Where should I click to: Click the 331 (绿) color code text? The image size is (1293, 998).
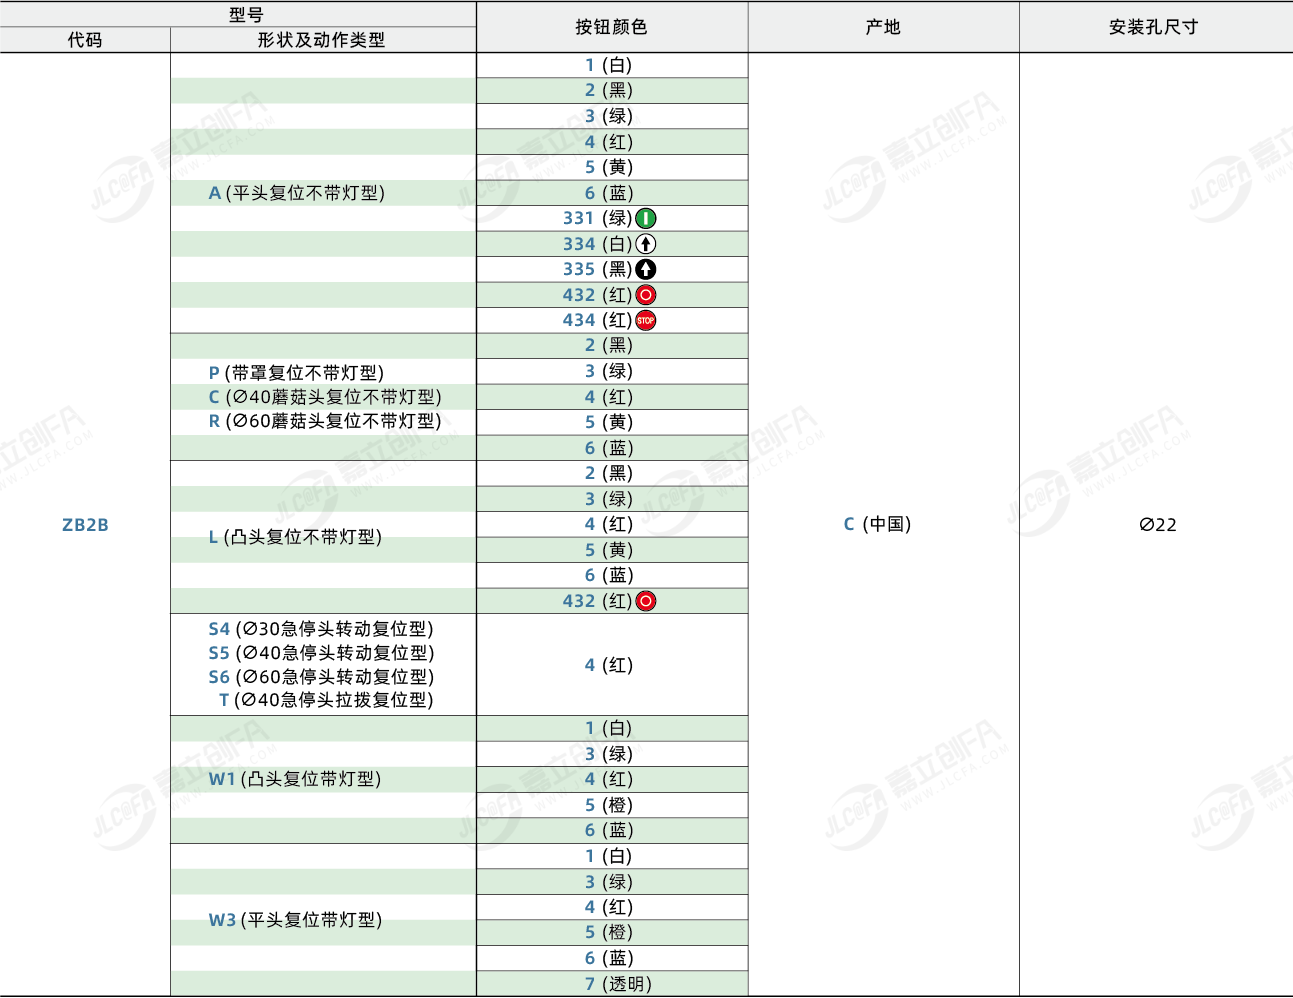click(x=598, y=218)
